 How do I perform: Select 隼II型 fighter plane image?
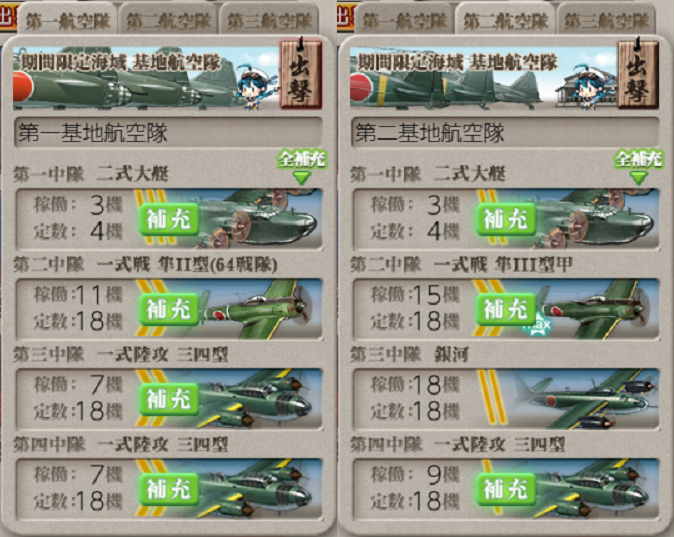point(260,309)
